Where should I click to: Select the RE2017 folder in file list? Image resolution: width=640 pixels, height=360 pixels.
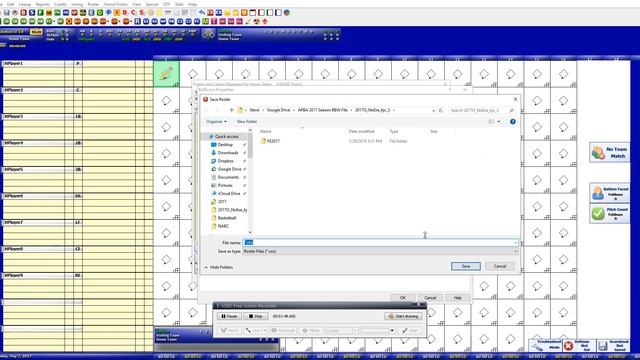coord(273,141)
